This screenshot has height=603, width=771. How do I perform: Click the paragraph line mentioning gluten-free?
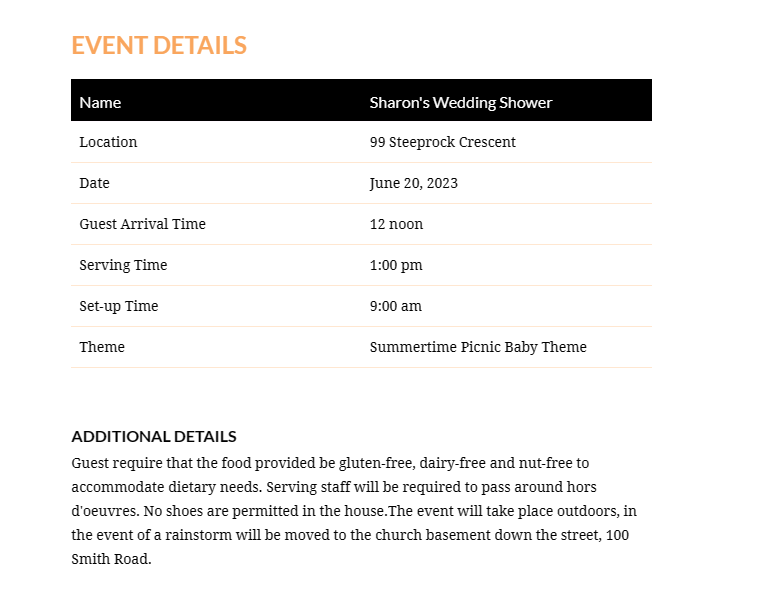[330, 463]
